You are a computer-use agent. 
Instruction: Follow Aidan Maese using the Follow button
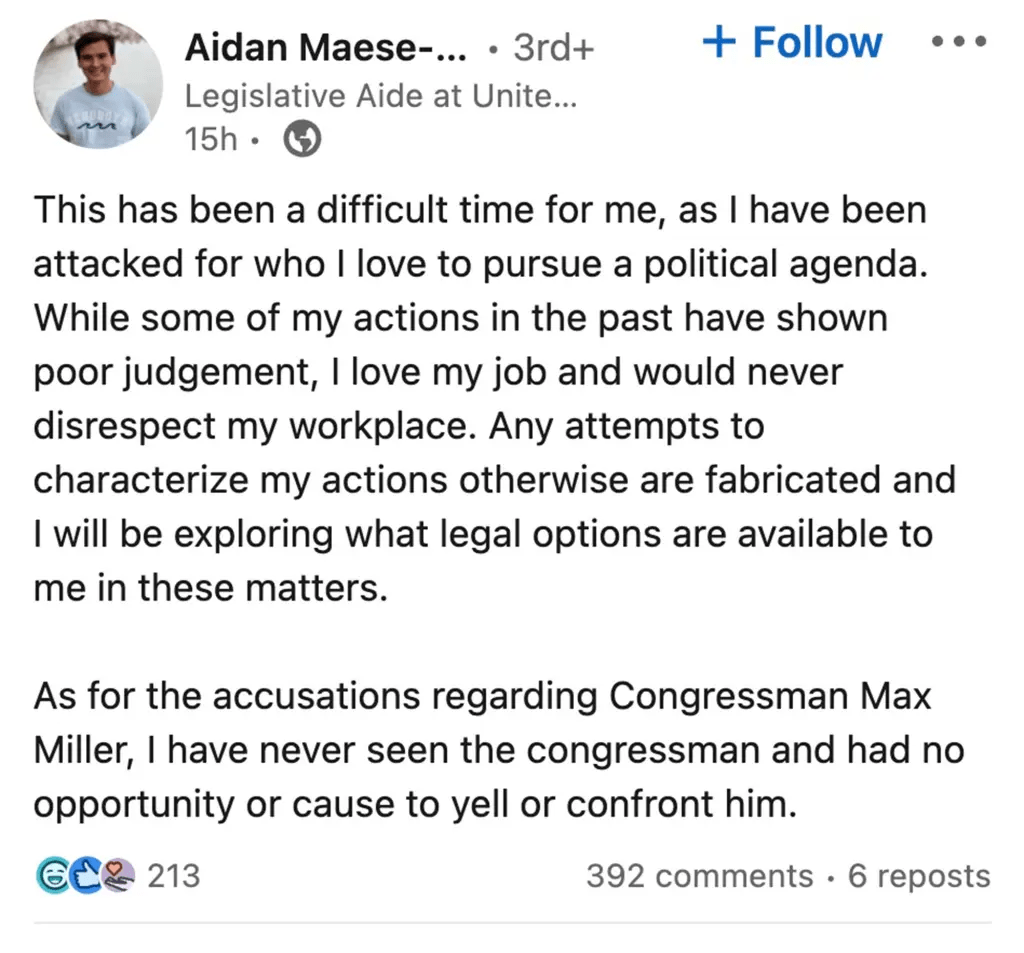[x=816, y=42]
